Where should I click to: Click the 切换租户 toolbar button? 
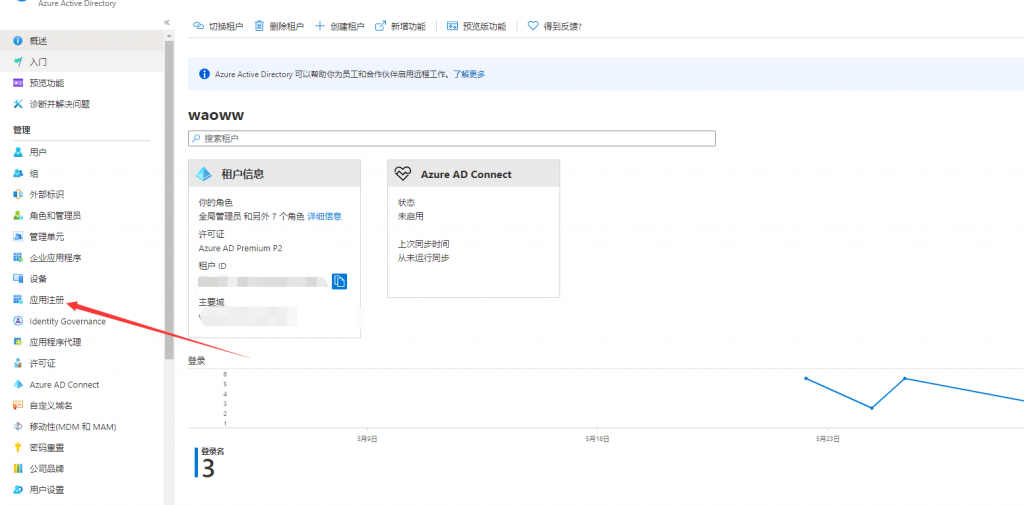pos(218,26)
